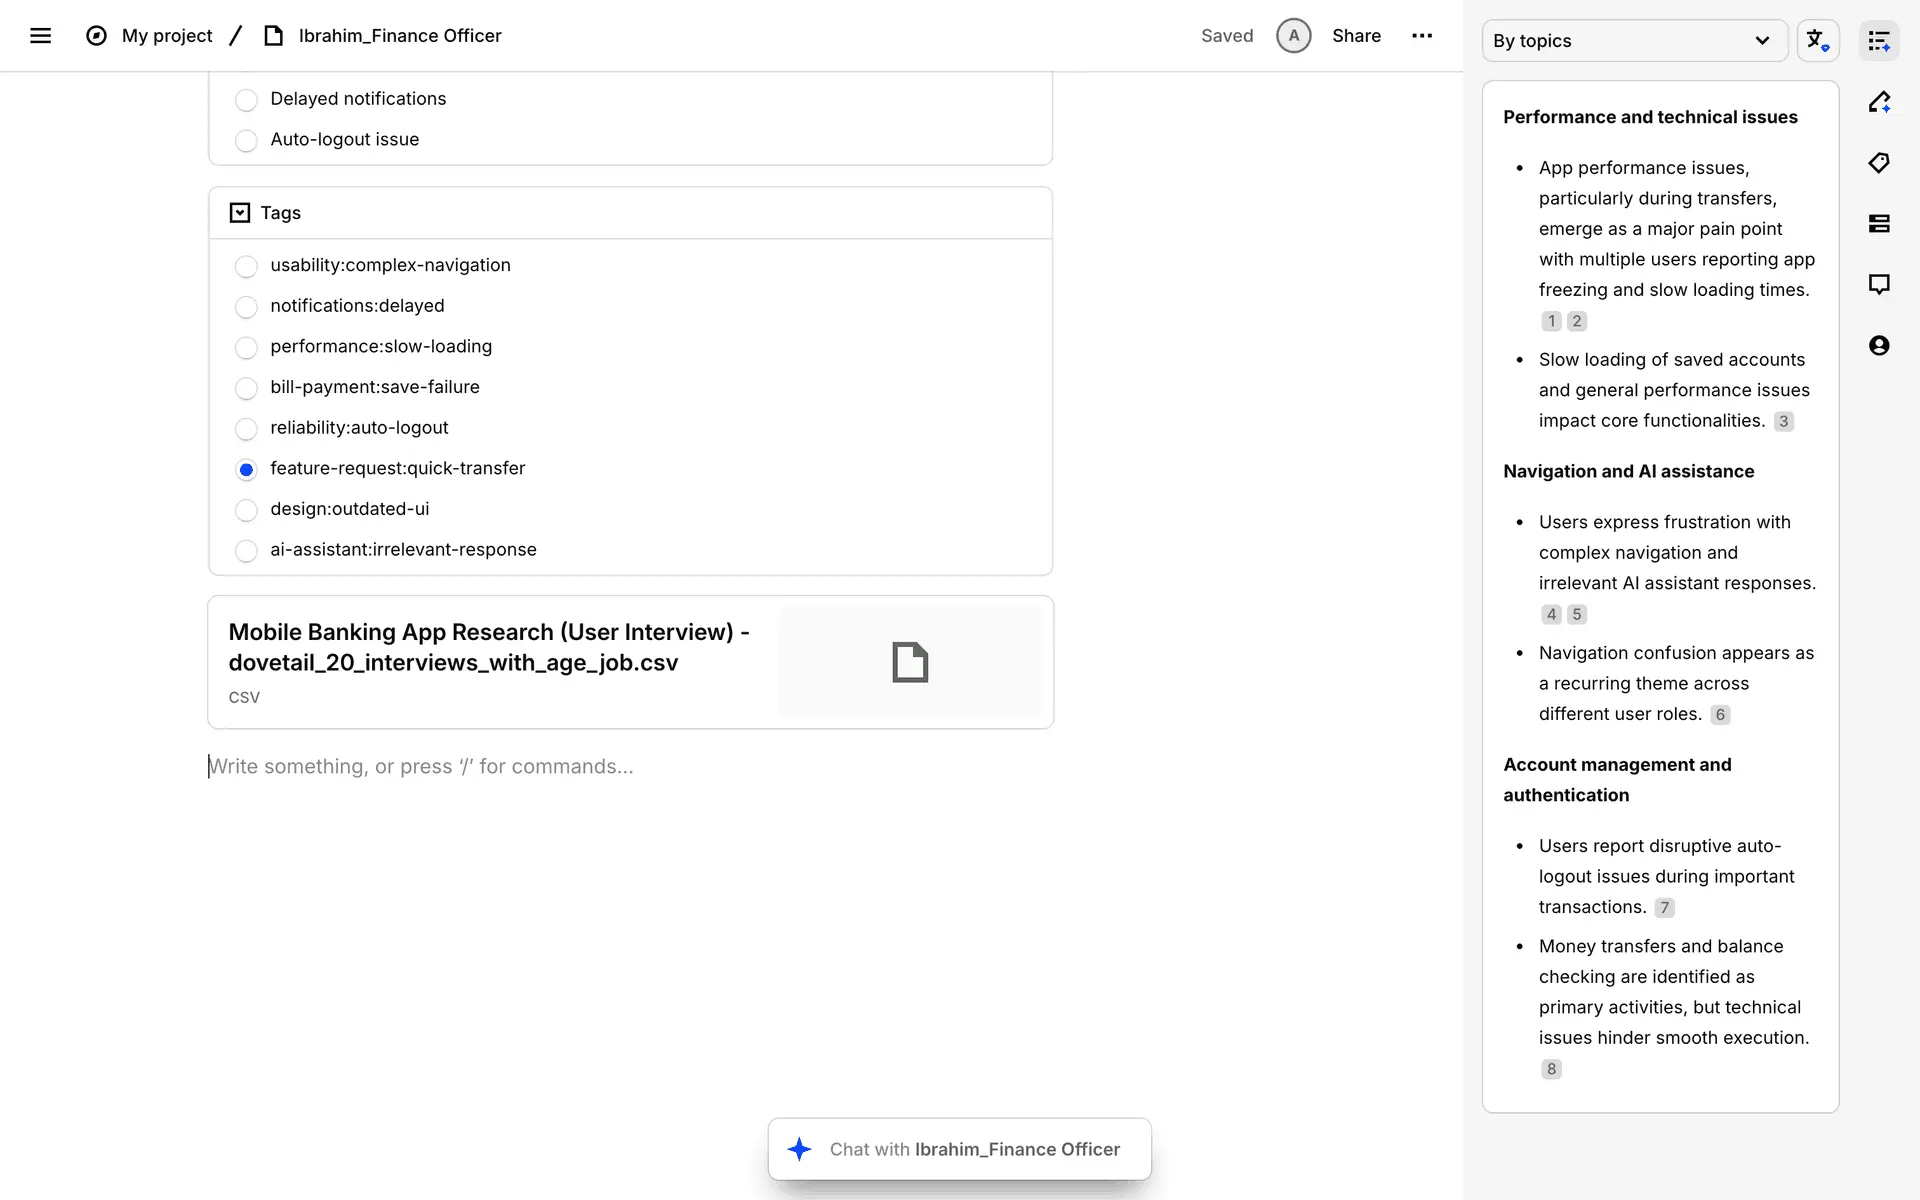Select the design:outdated-ui tag radio
Image resolution: width=1920 pixels, height=1200 pixels.
246,510
